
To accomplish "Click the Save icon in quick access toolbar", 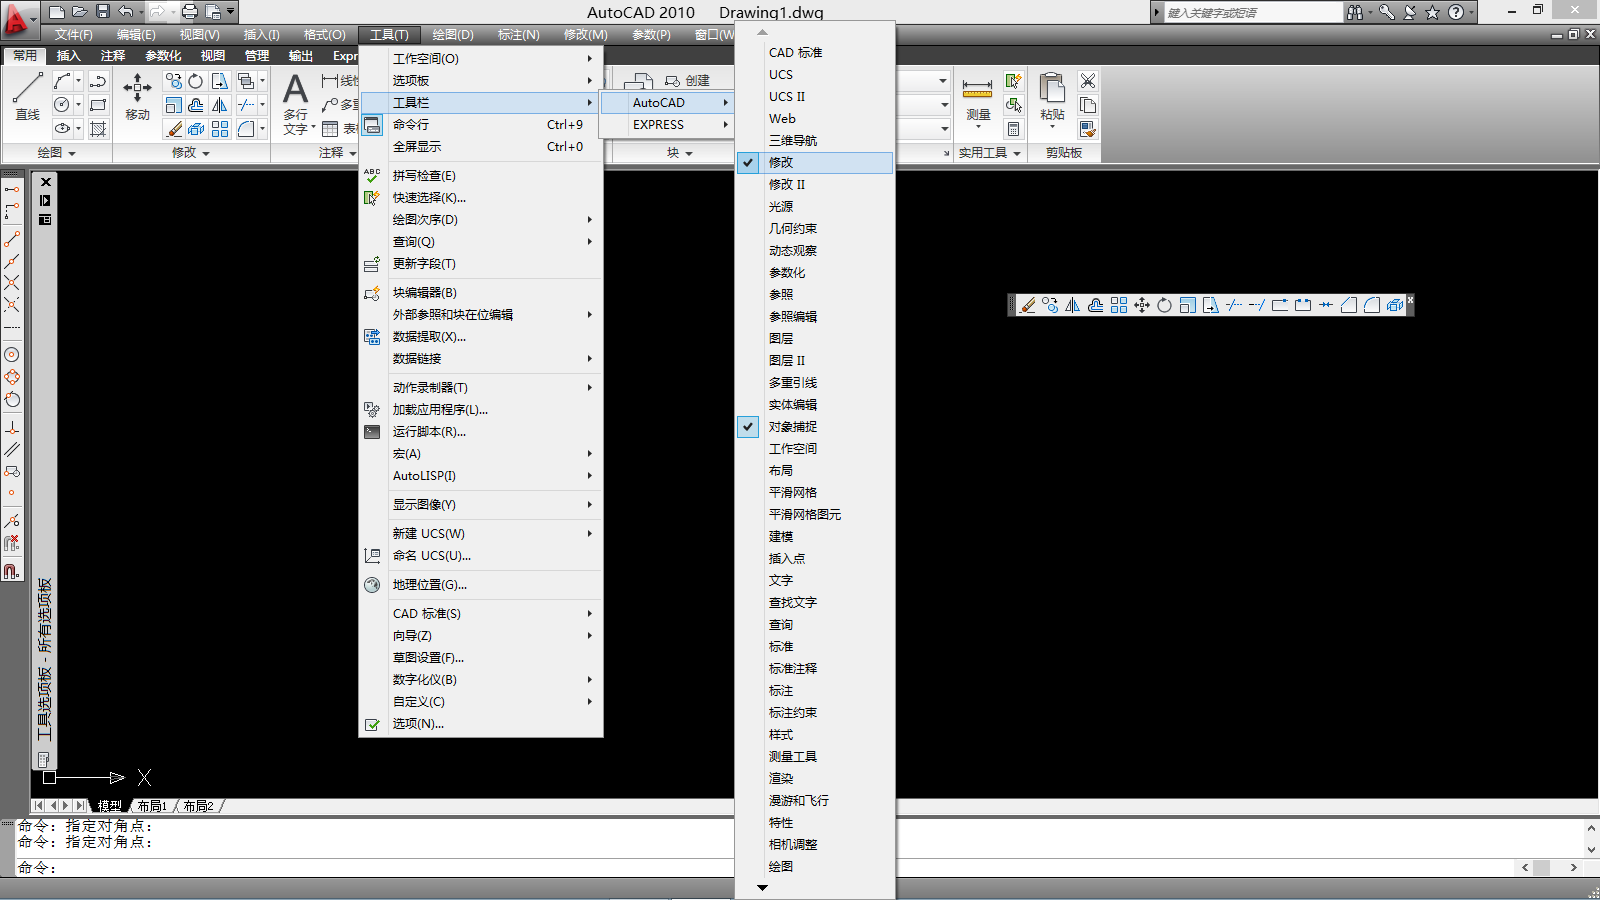I will [103, 12].
